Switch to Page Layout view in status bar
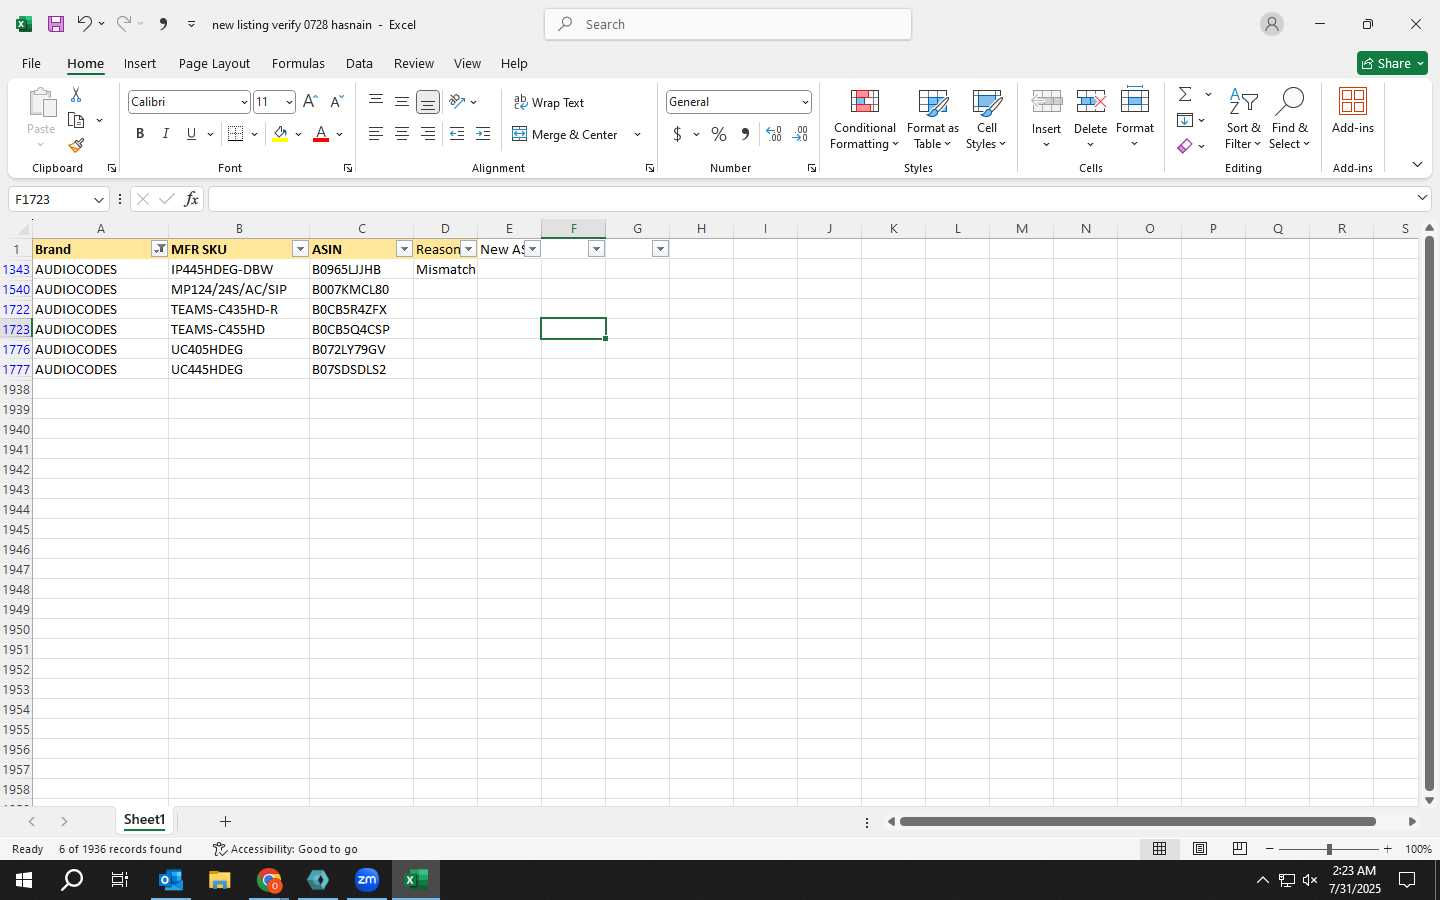Image resolution: width=1440 pixels, height=900 pixels. point(1199,849)
